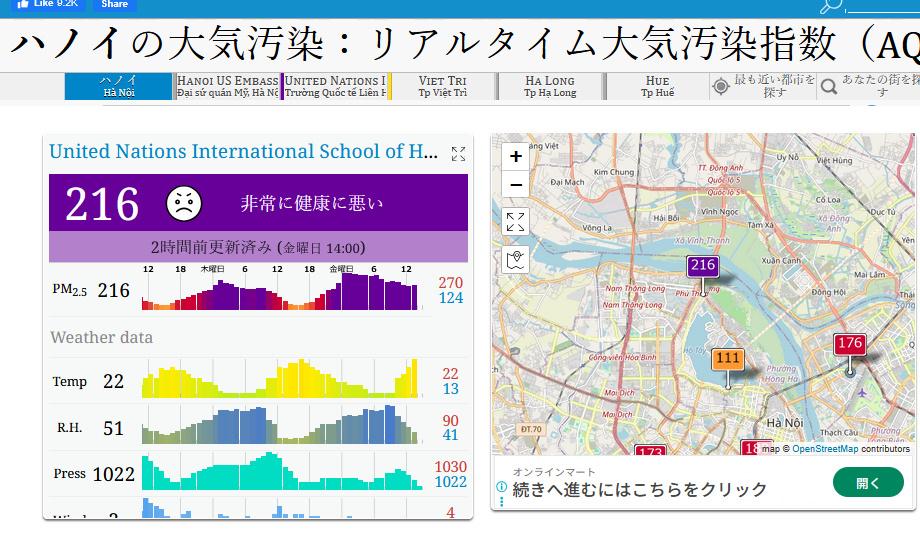Toggle the map overlay layer icon

click(x=516, y=260)
